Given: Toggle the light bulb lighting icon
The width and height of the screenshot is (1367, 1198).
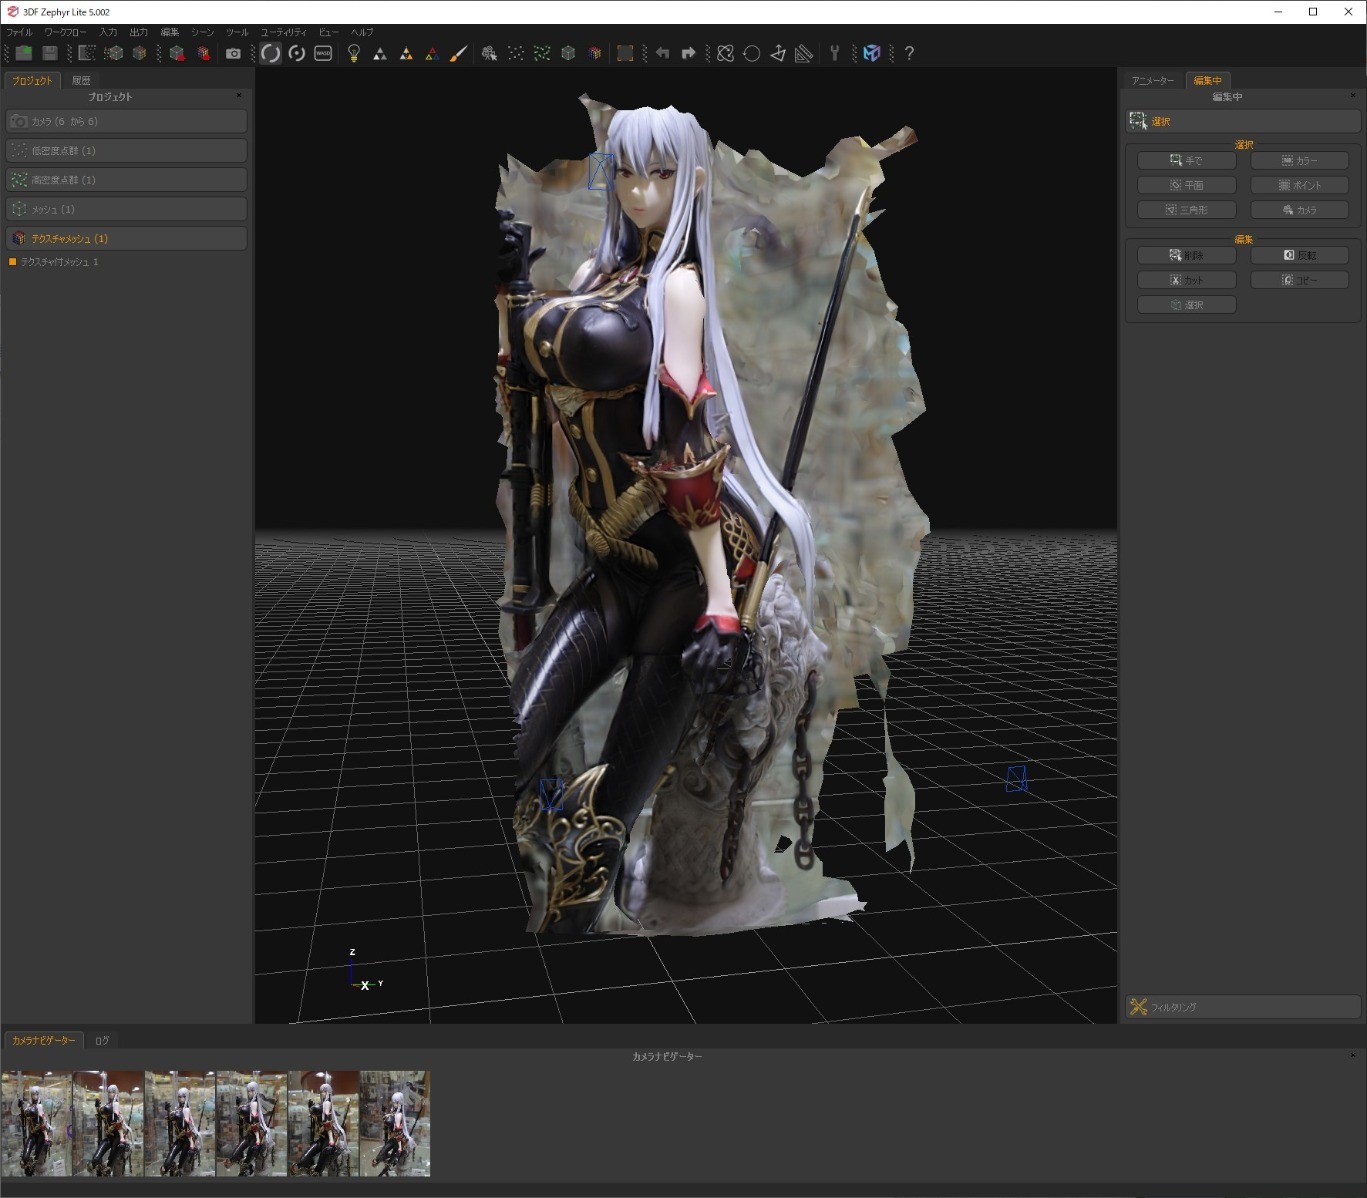Looking at the screenshot, I should 353,53.
